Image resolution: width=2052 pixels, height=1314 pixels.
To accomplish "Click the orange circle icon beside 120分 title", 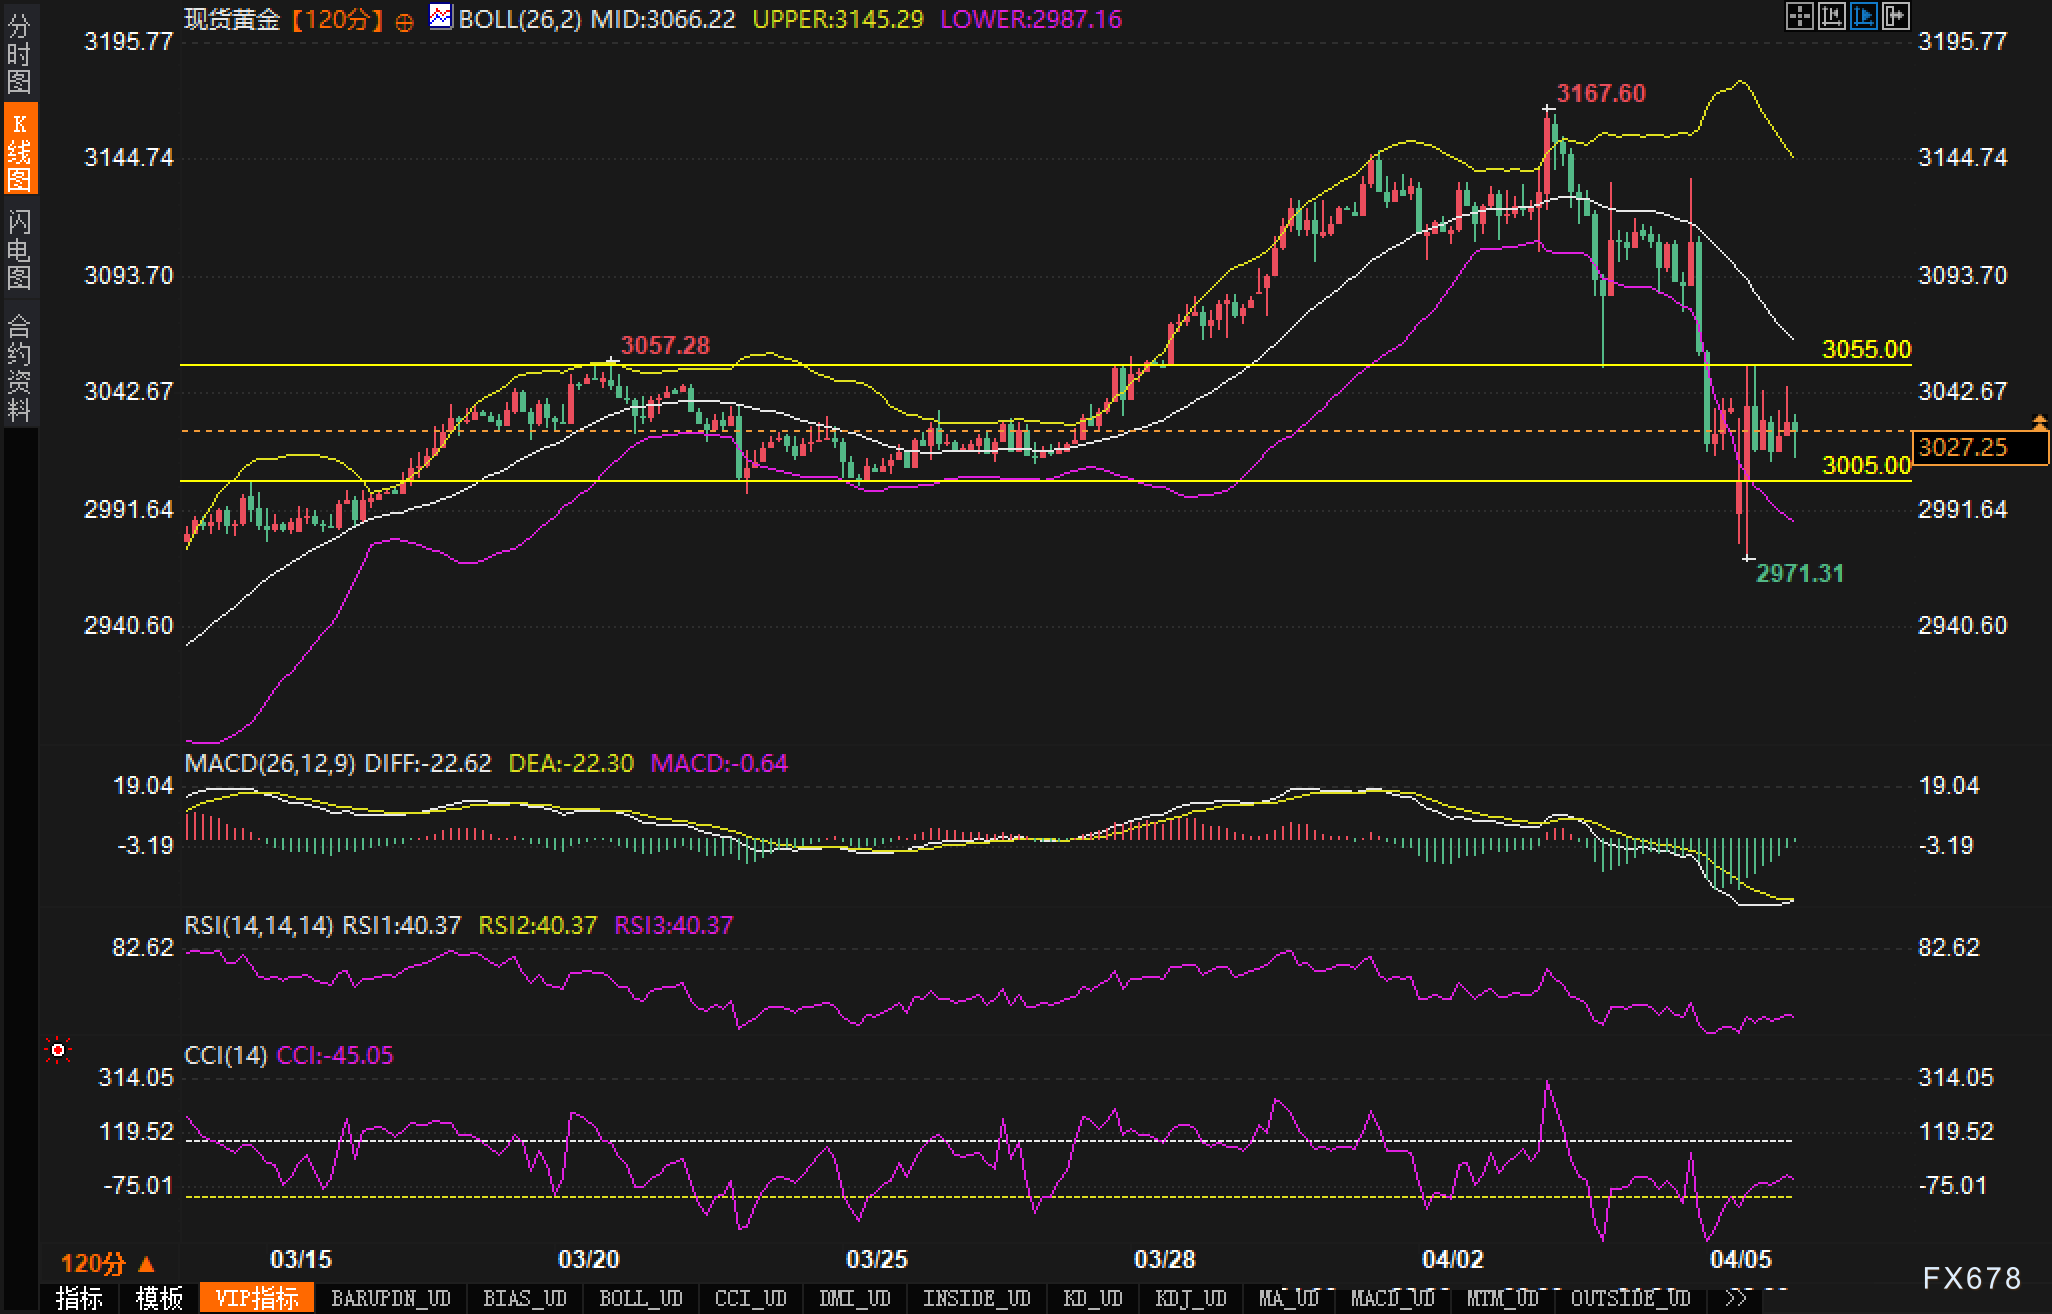I will coord(404,22).
